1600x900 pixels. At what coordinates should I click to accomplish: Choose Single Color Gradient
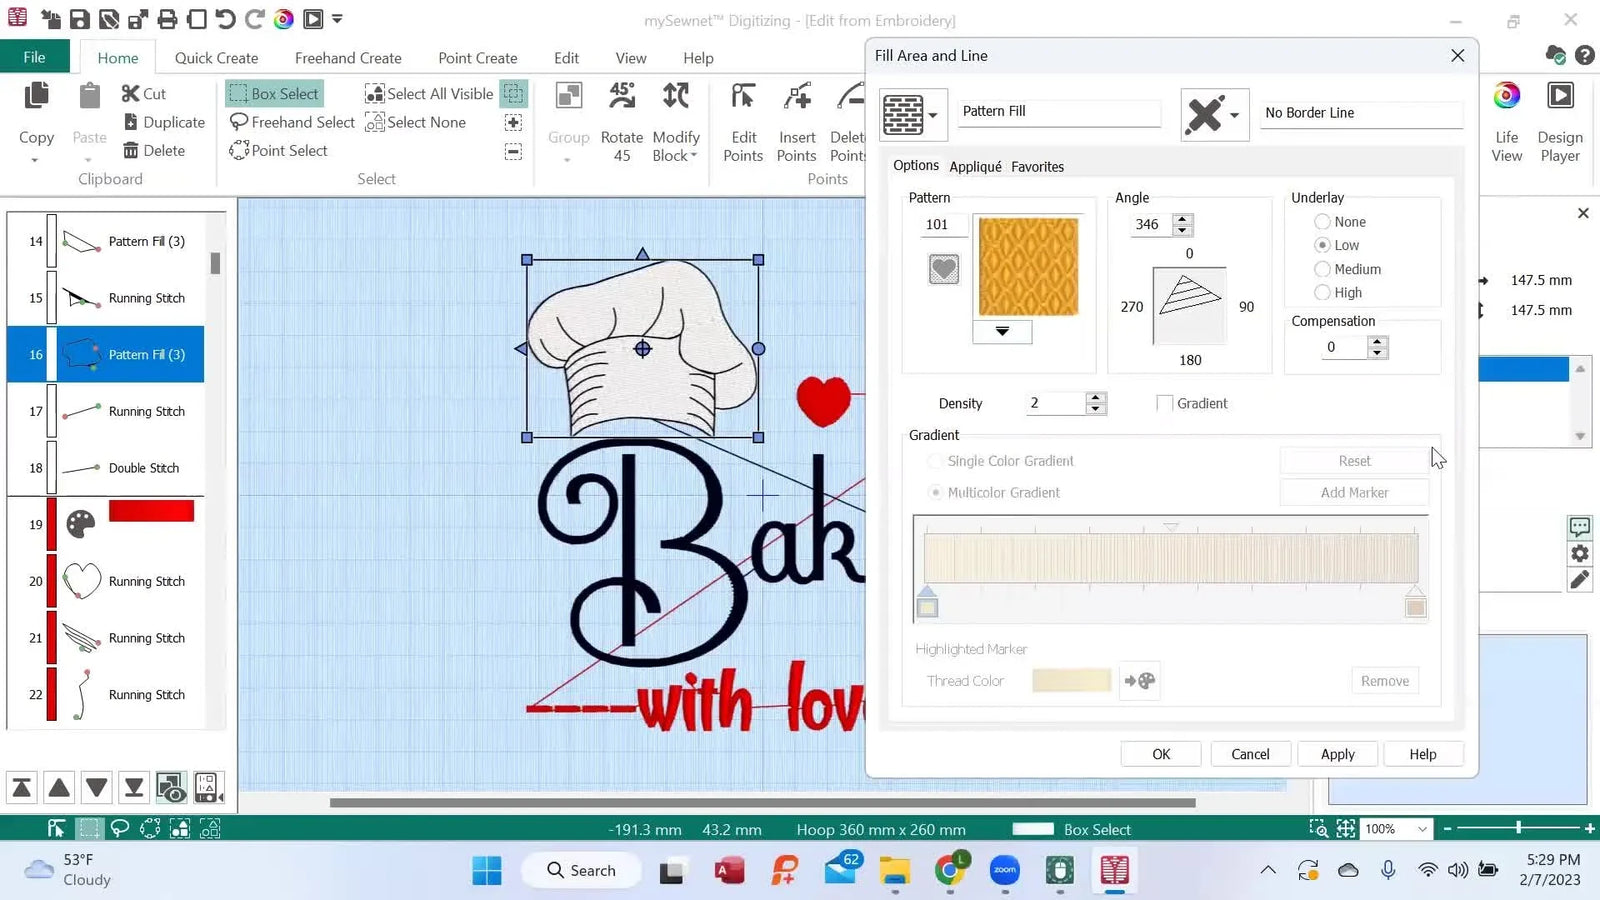click(936, 461)
